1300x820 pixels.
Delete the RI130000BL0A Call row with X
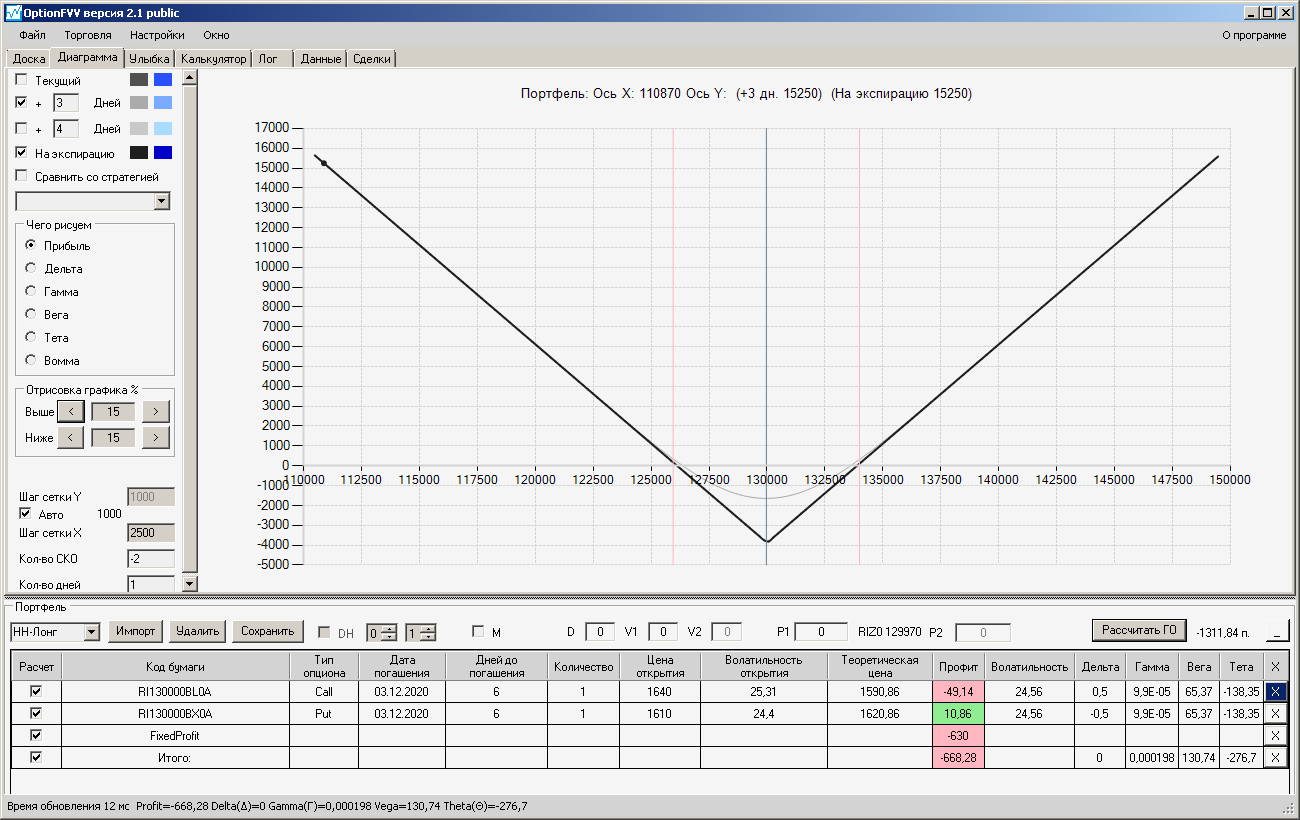click(x=1275, y=691)
